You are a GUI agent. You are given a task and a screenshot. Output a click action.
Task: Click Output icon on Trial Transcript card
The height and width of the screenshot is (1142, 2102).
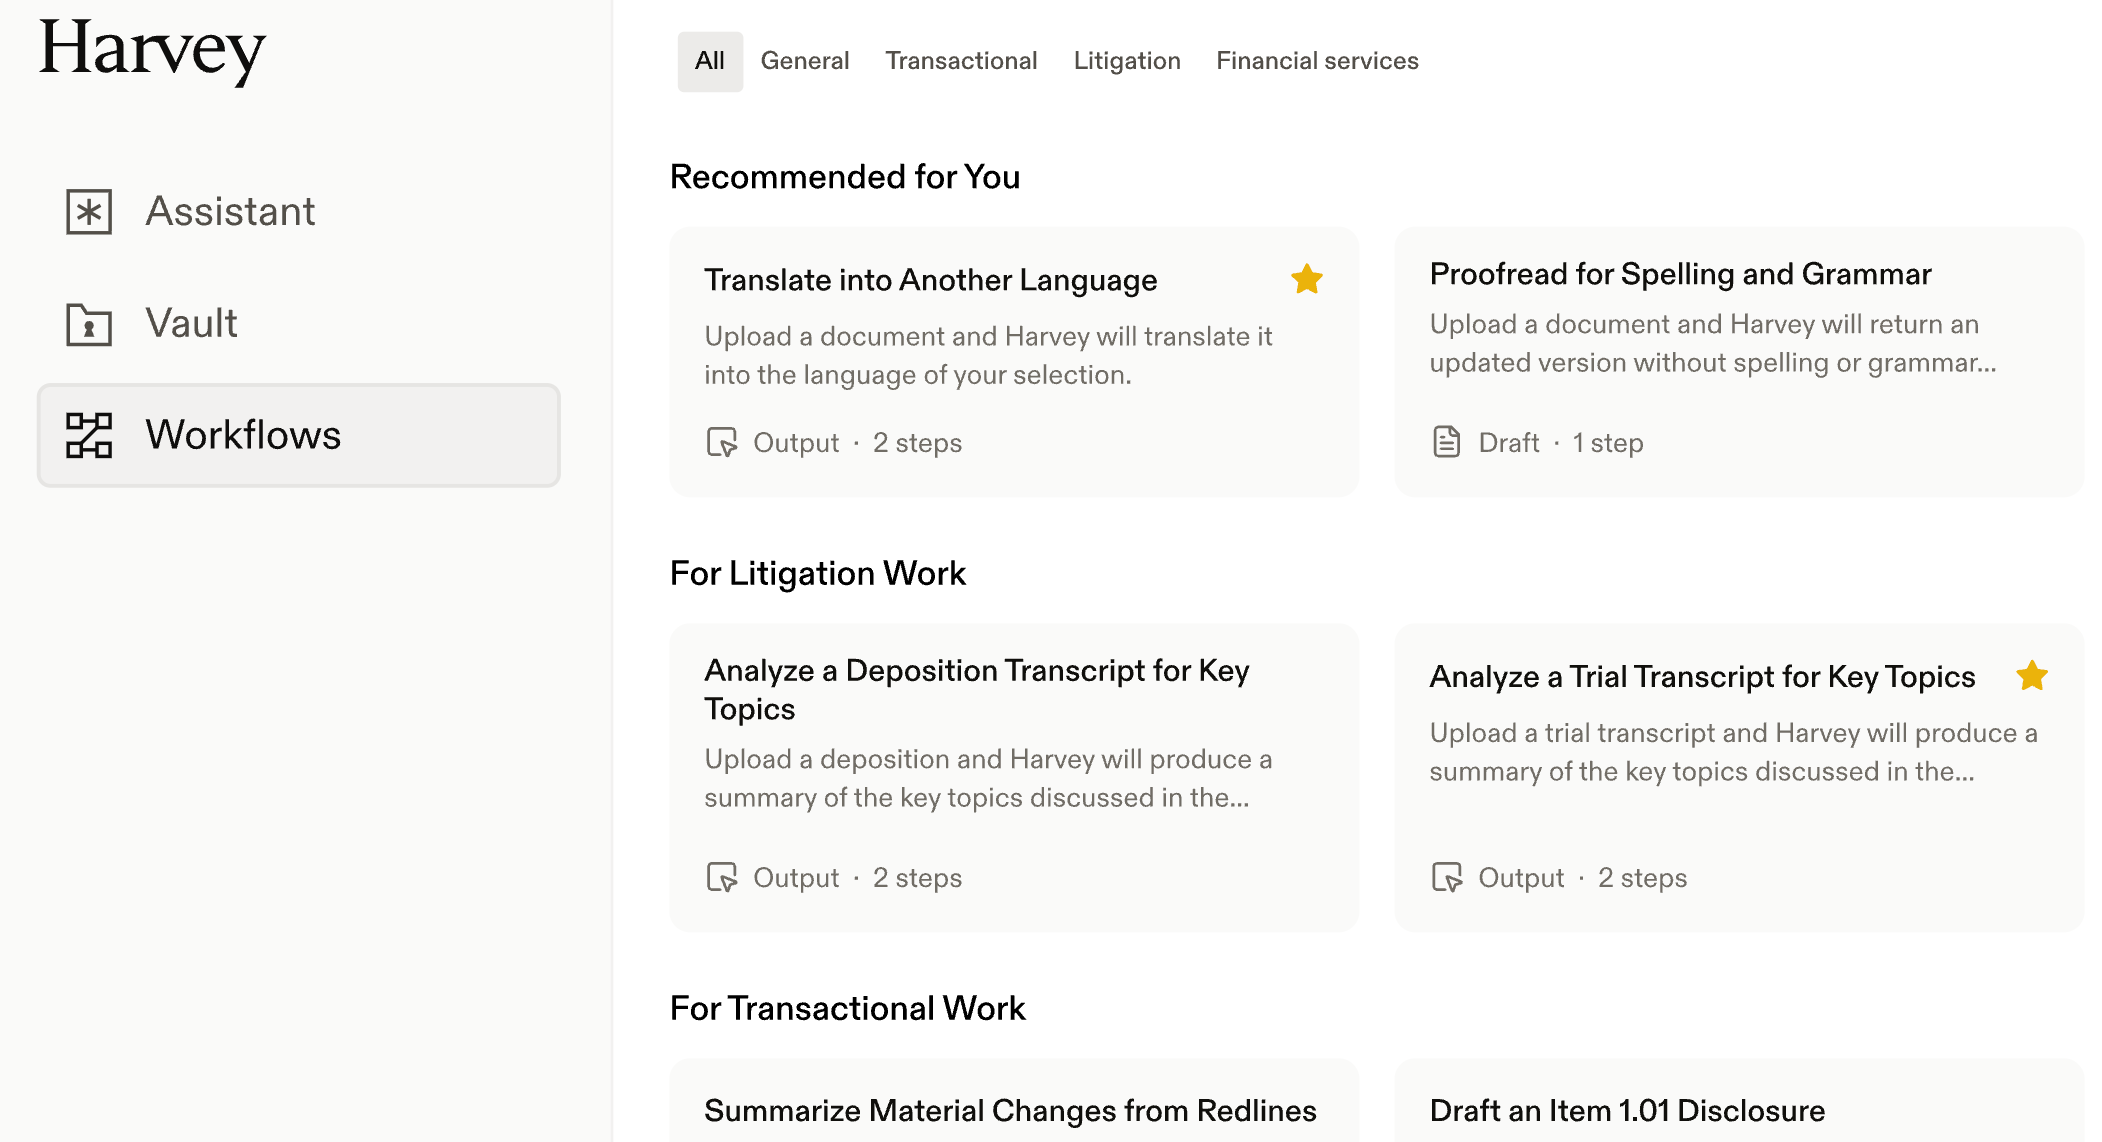(x=1446, y=877)
